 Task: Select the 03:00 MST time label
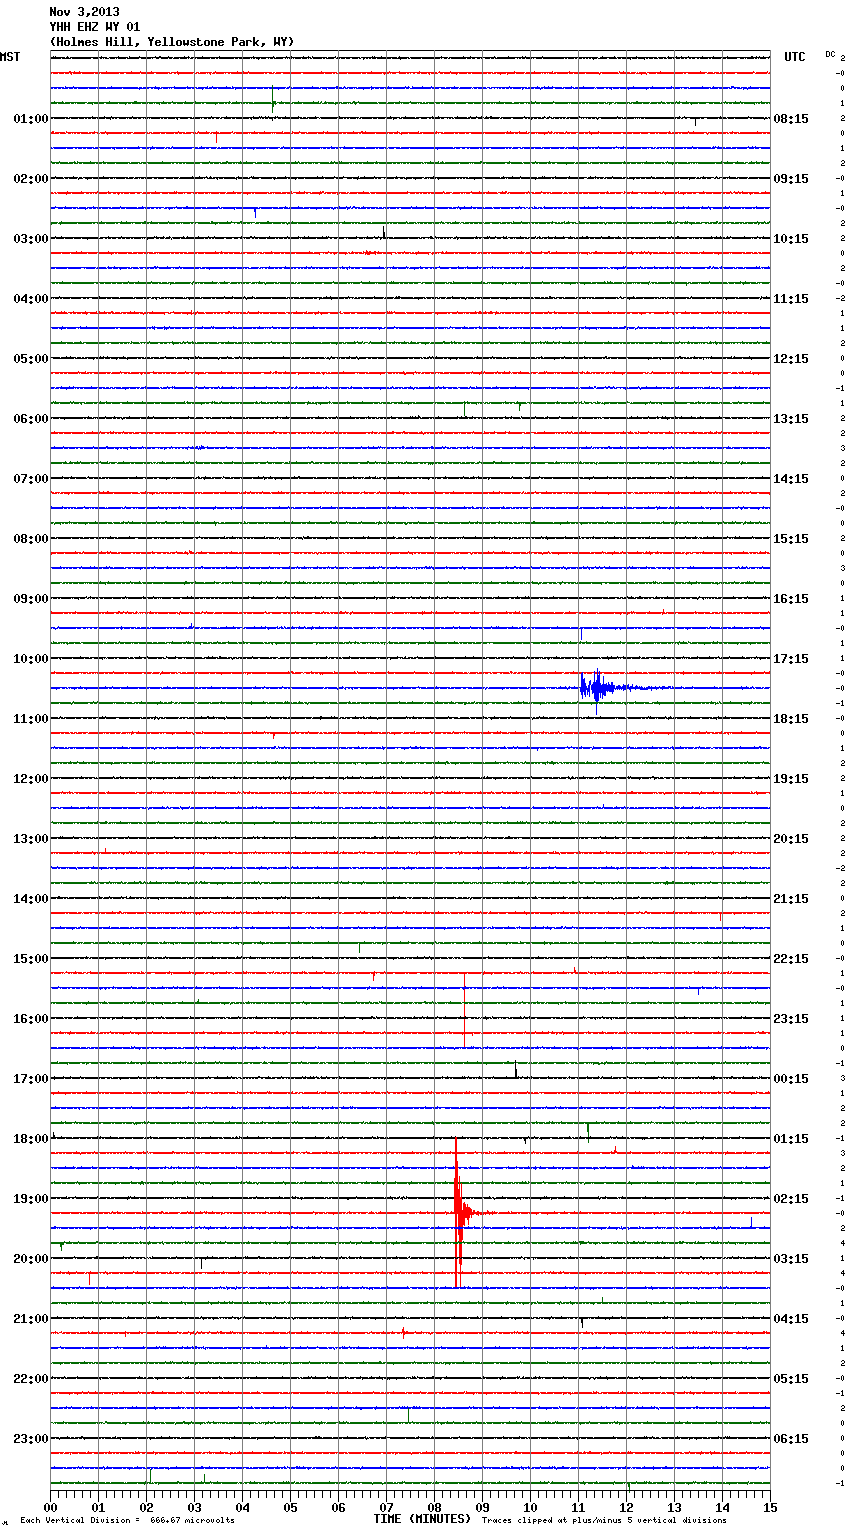coord(31,239)
